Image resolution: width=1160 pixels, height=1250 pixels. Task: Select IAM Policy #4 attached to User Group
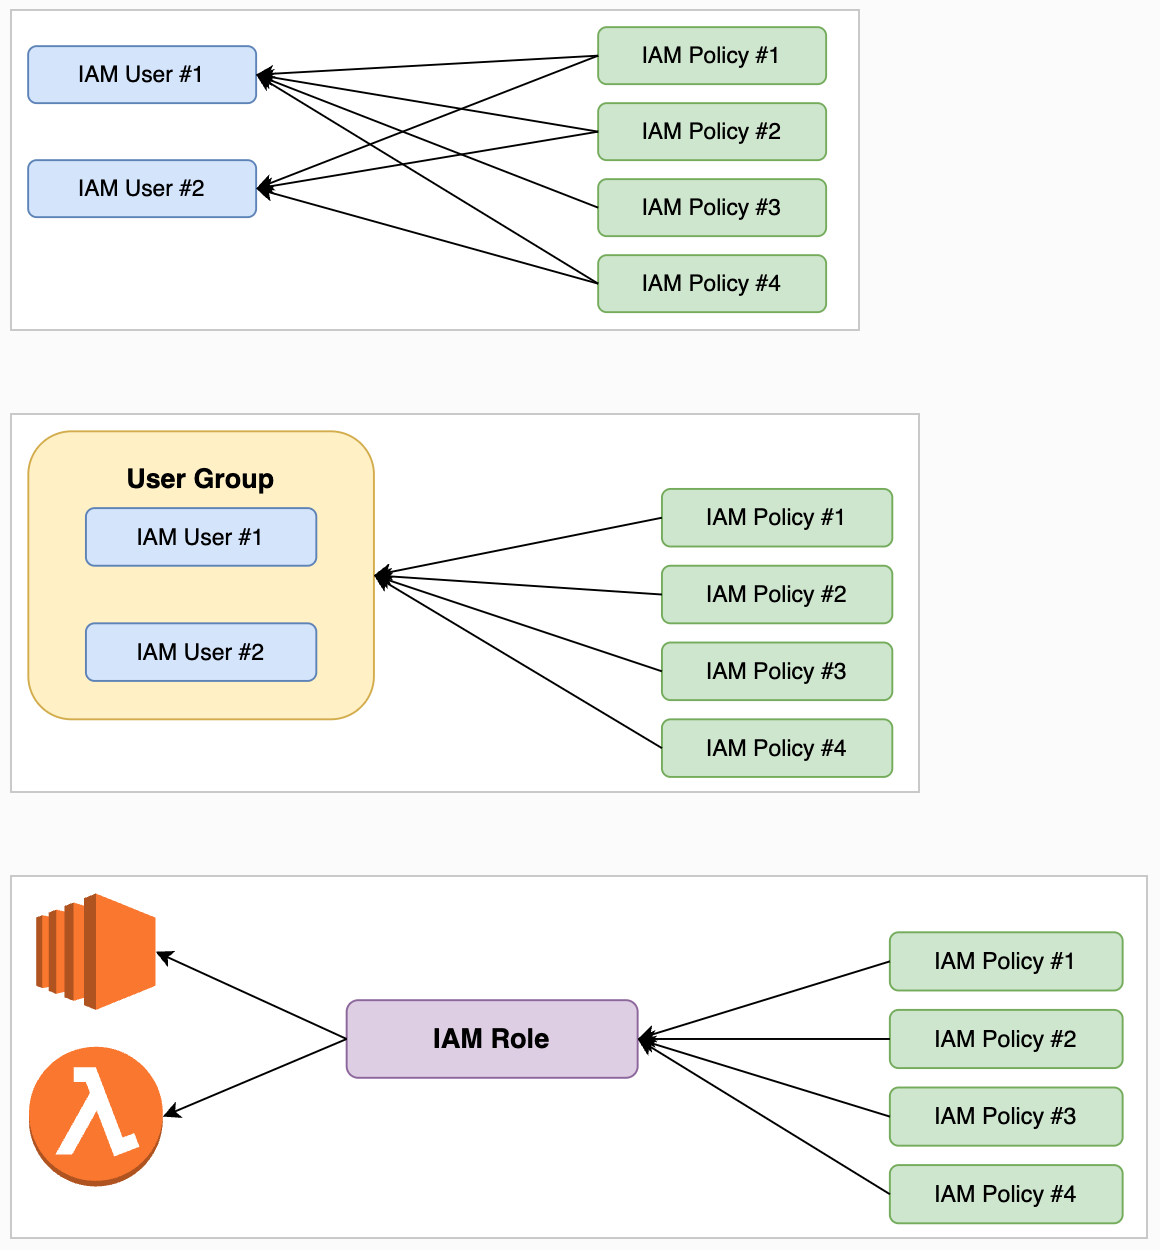777,749
